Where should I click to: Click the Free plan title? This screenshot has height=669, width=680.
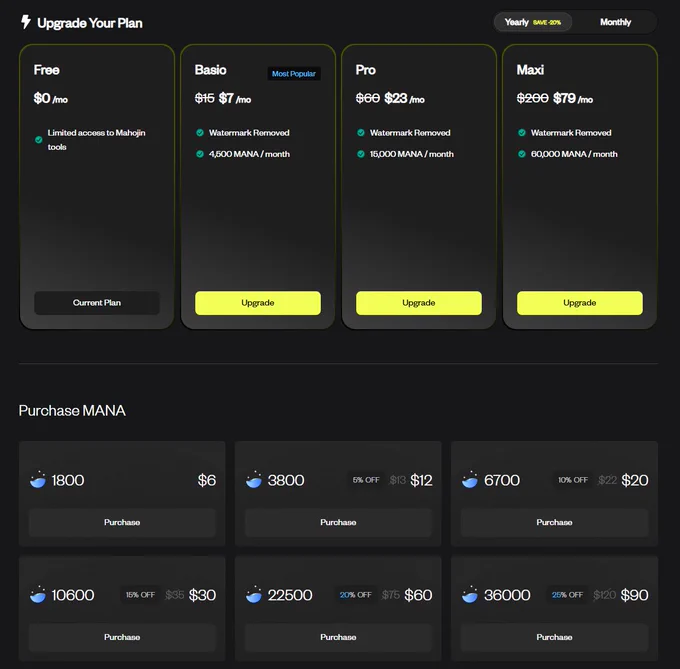pos(46,70)
